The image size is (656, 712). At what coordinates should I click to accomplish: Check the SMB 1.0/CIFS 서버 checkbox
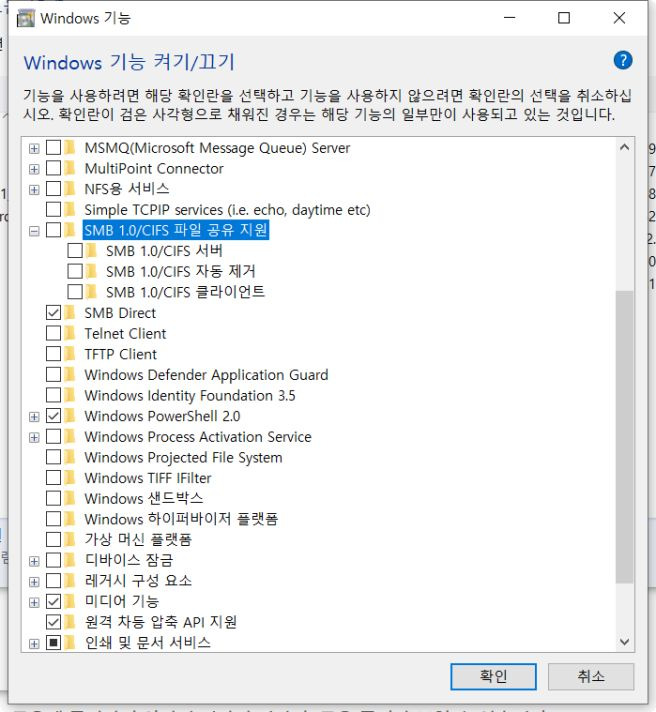(75, 251)
